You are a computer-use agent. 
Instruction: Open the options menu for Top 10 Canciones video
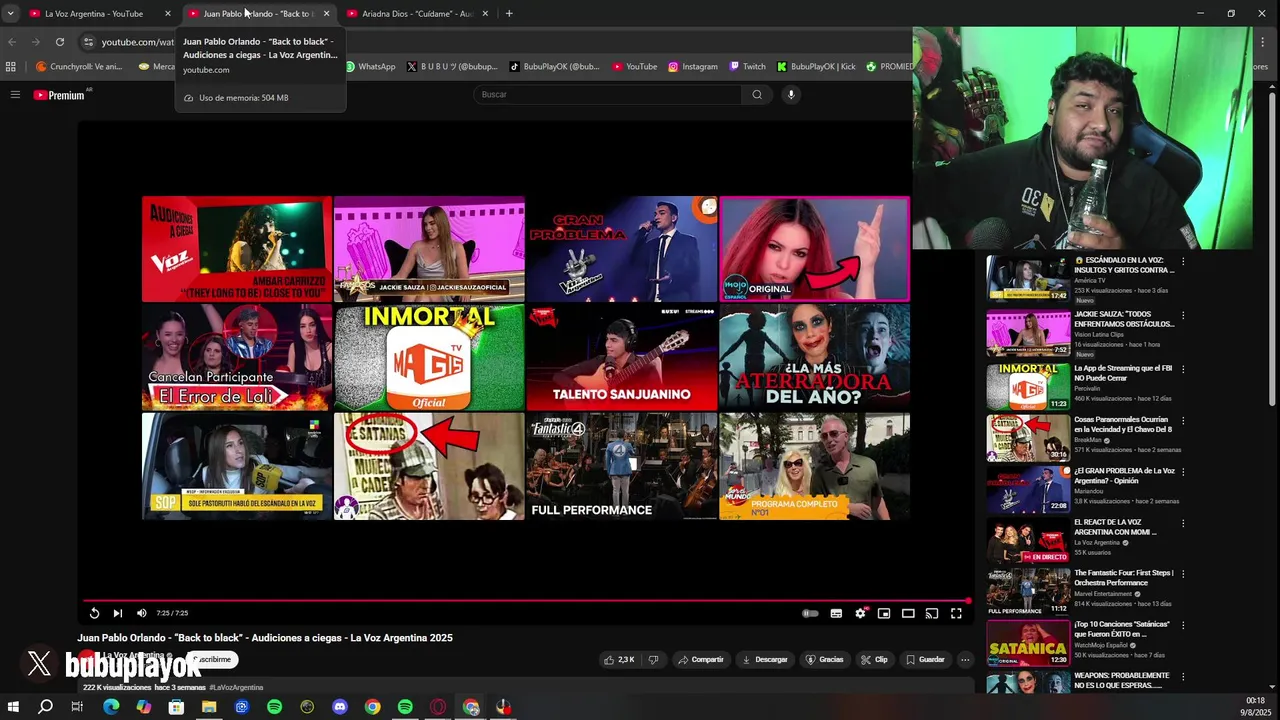click(x=1183, y=625)
